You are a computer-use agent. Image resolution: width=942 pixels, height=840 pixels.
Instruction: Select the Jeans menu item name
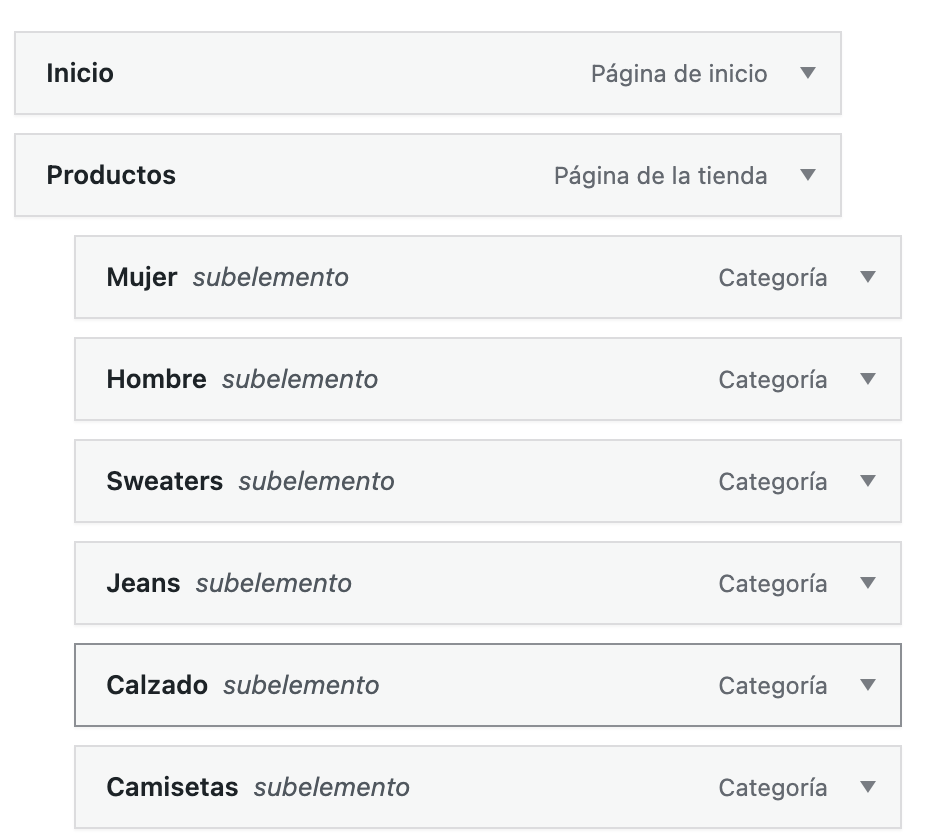click(x=143, y=583)
